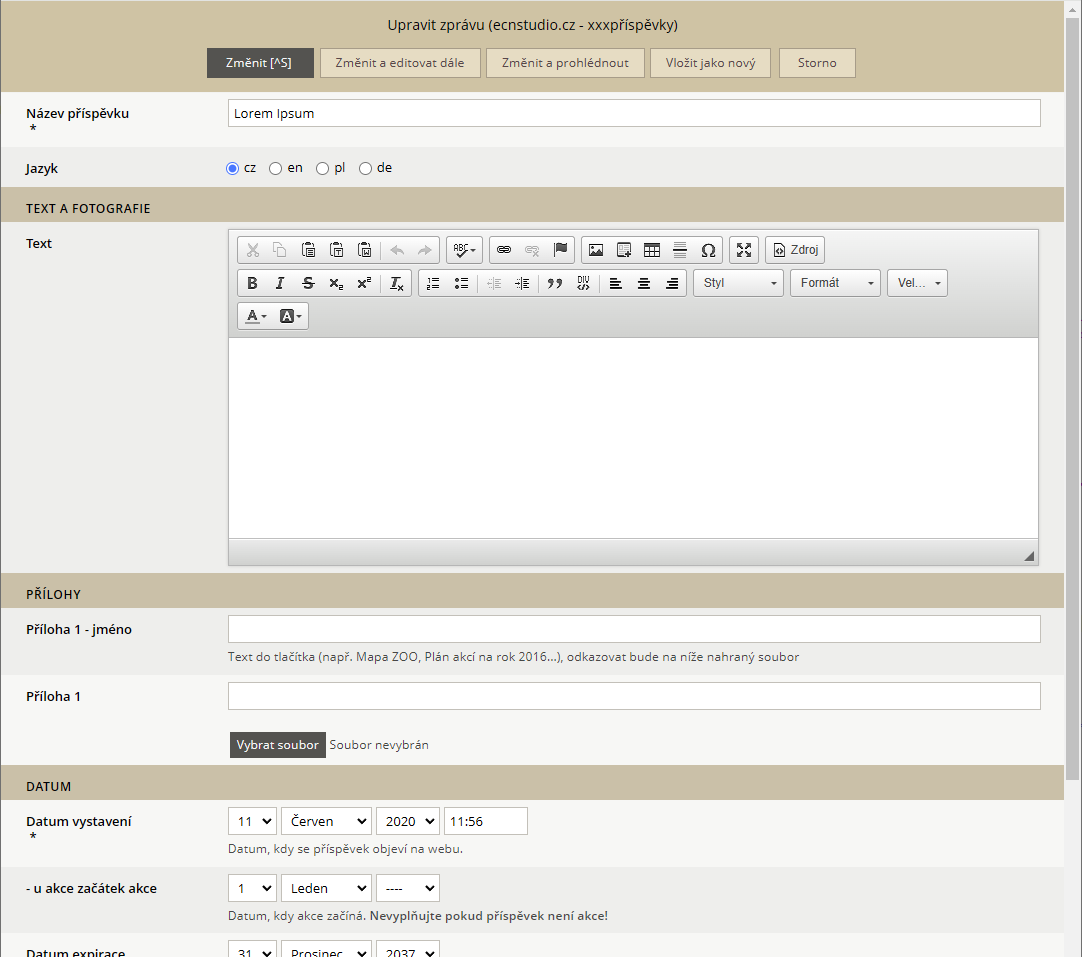Click the anchor flag icon
The height and width of the screenshot is (957, 1082).
560,250
